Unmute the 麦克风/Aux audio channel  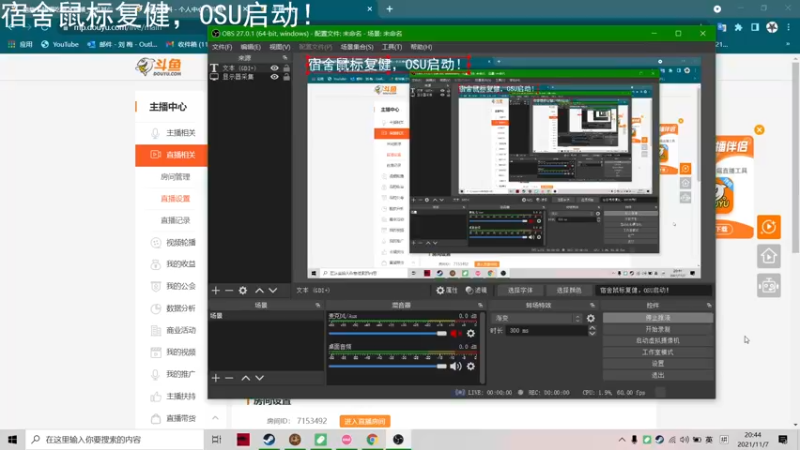click(x=455, y=334)
